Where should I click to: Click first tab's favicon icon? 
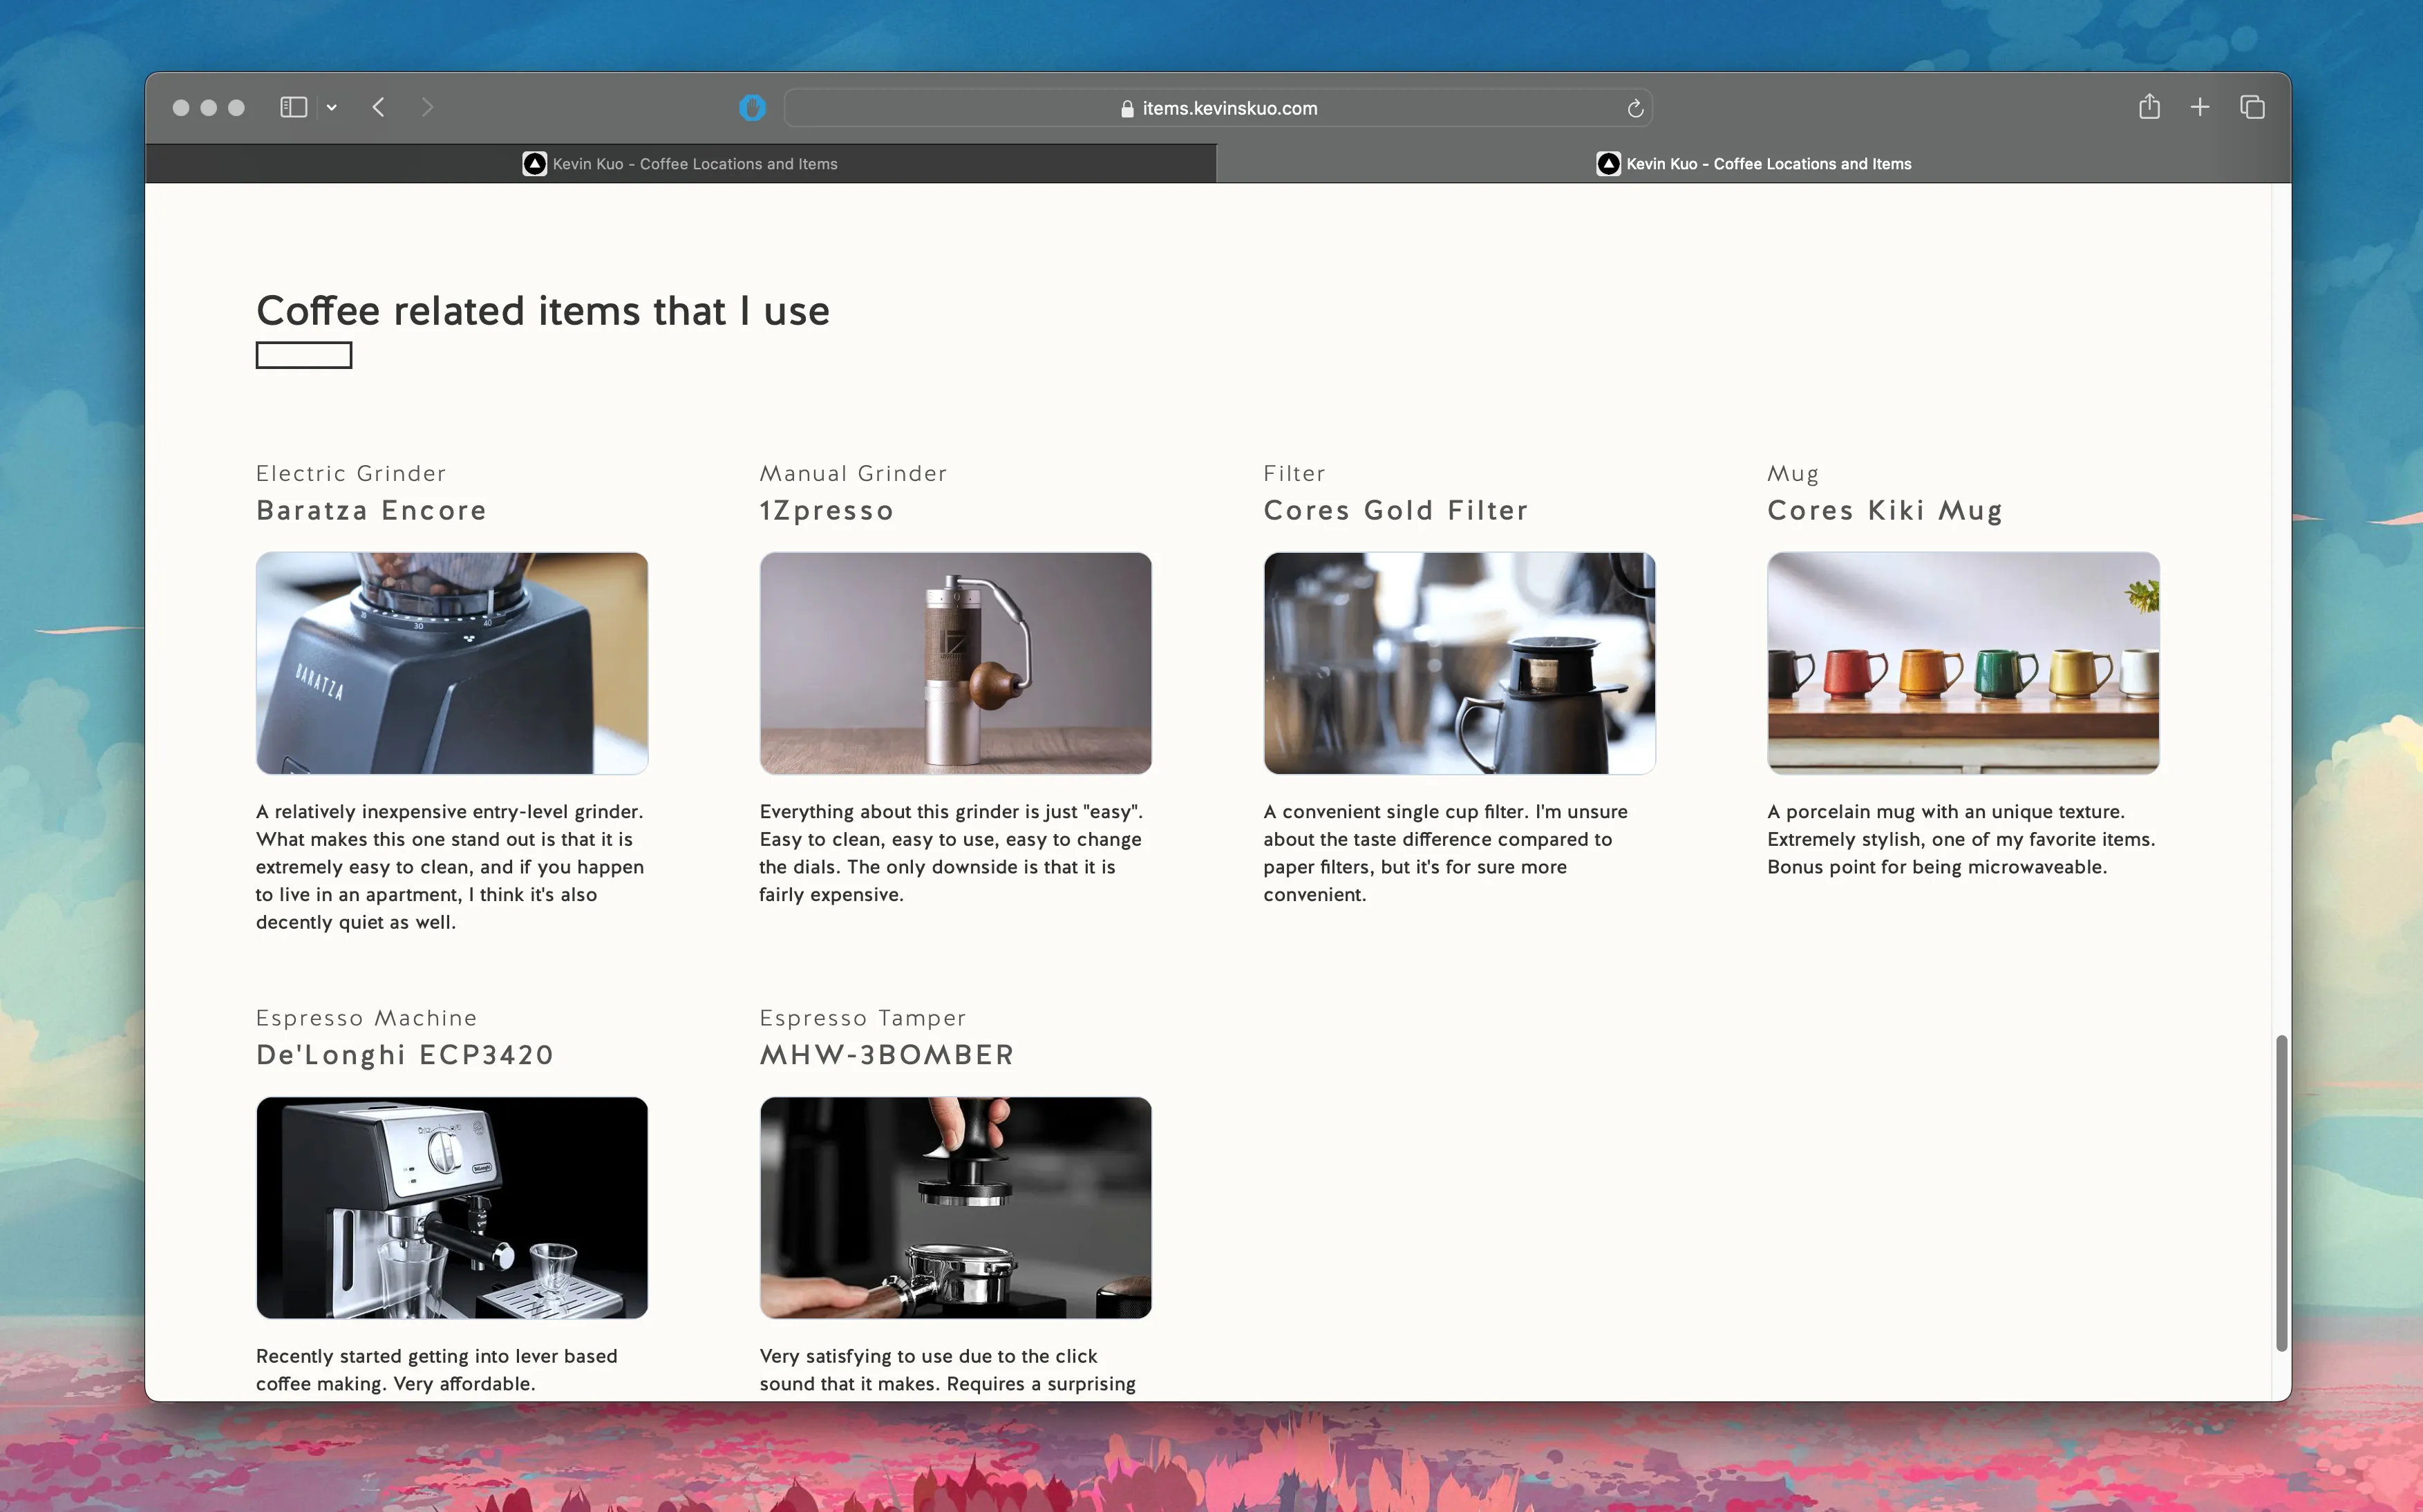pos(535,164)
